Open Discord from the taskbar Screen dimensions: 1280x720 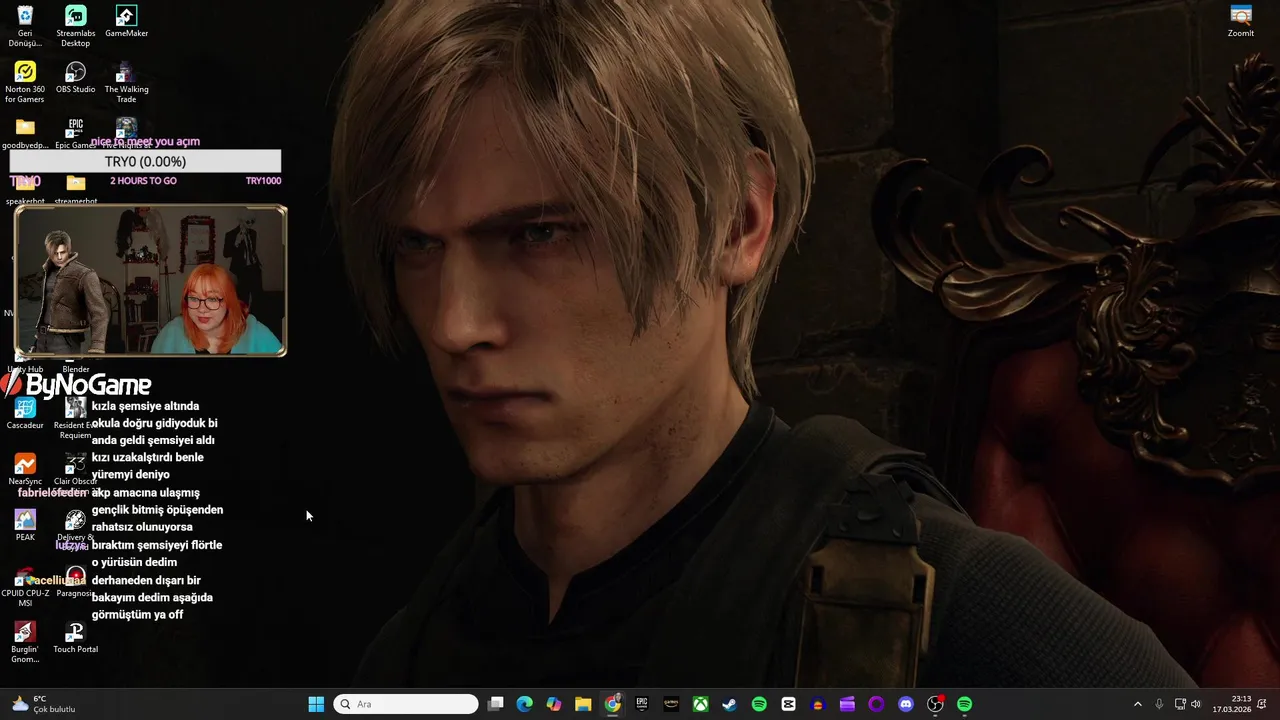tap(906, 704)
